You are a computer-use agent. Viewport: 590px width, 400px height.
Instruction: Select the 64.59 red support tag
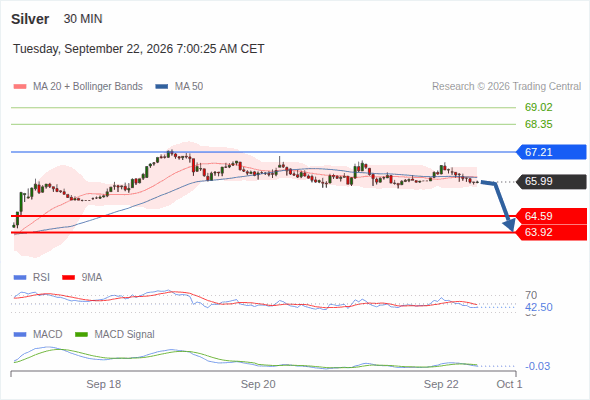coord(551,216)
